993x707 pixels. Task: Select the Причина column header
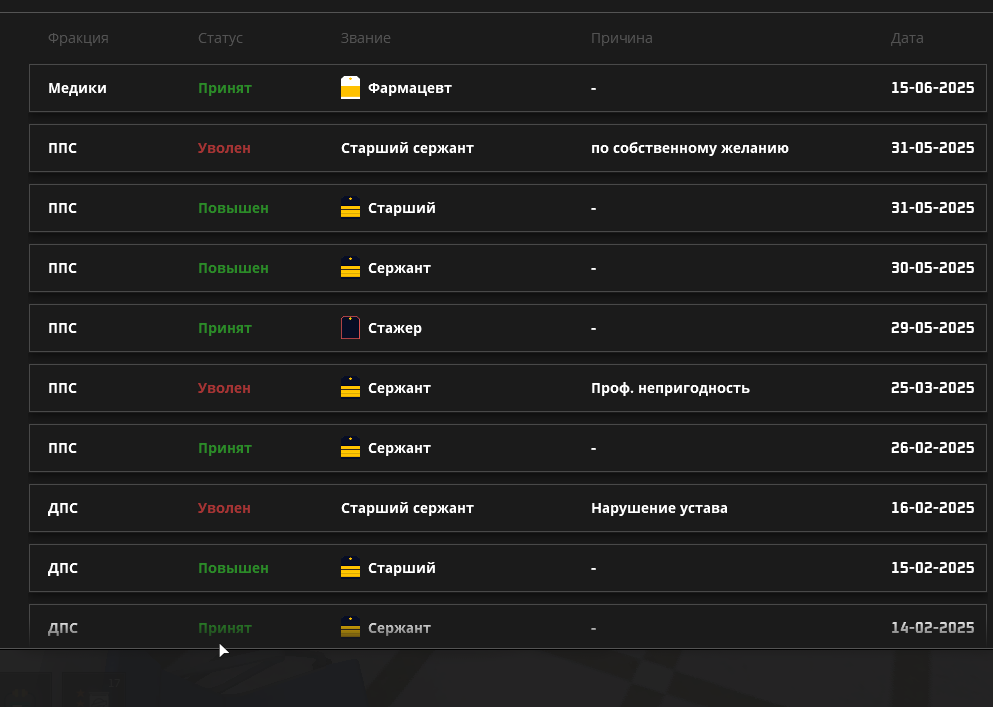coord(621,38)
